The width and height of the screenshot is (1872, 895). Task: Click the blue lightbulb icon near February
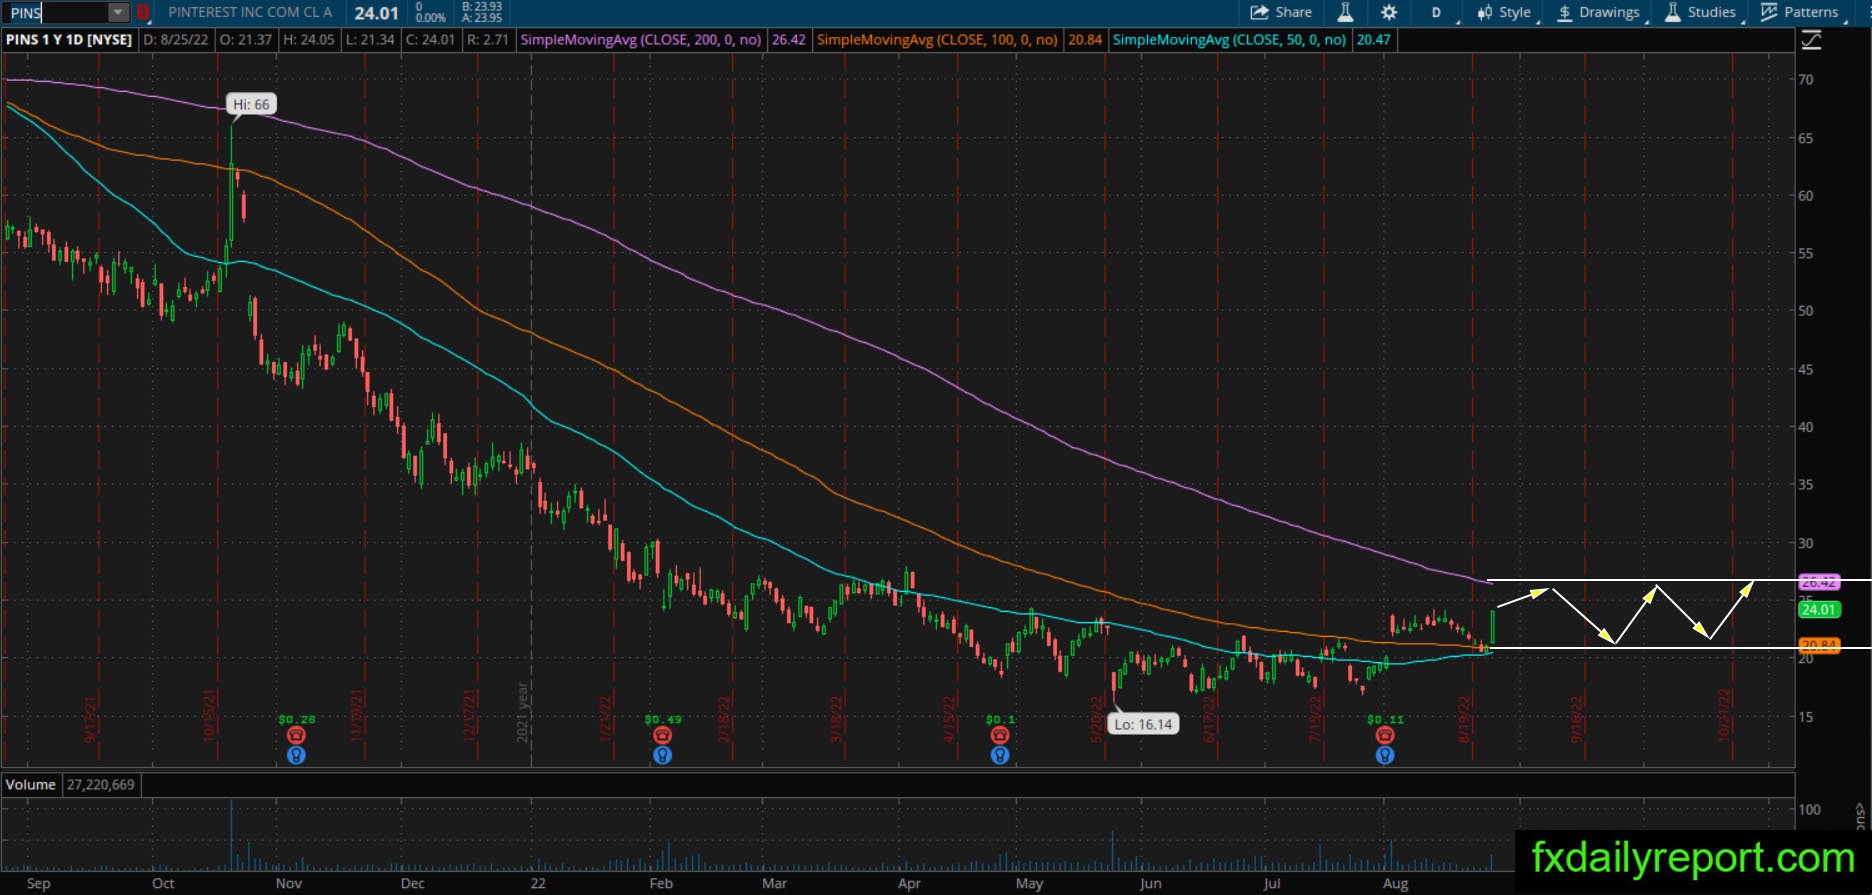pyautogui.click(x=662, y=755)
